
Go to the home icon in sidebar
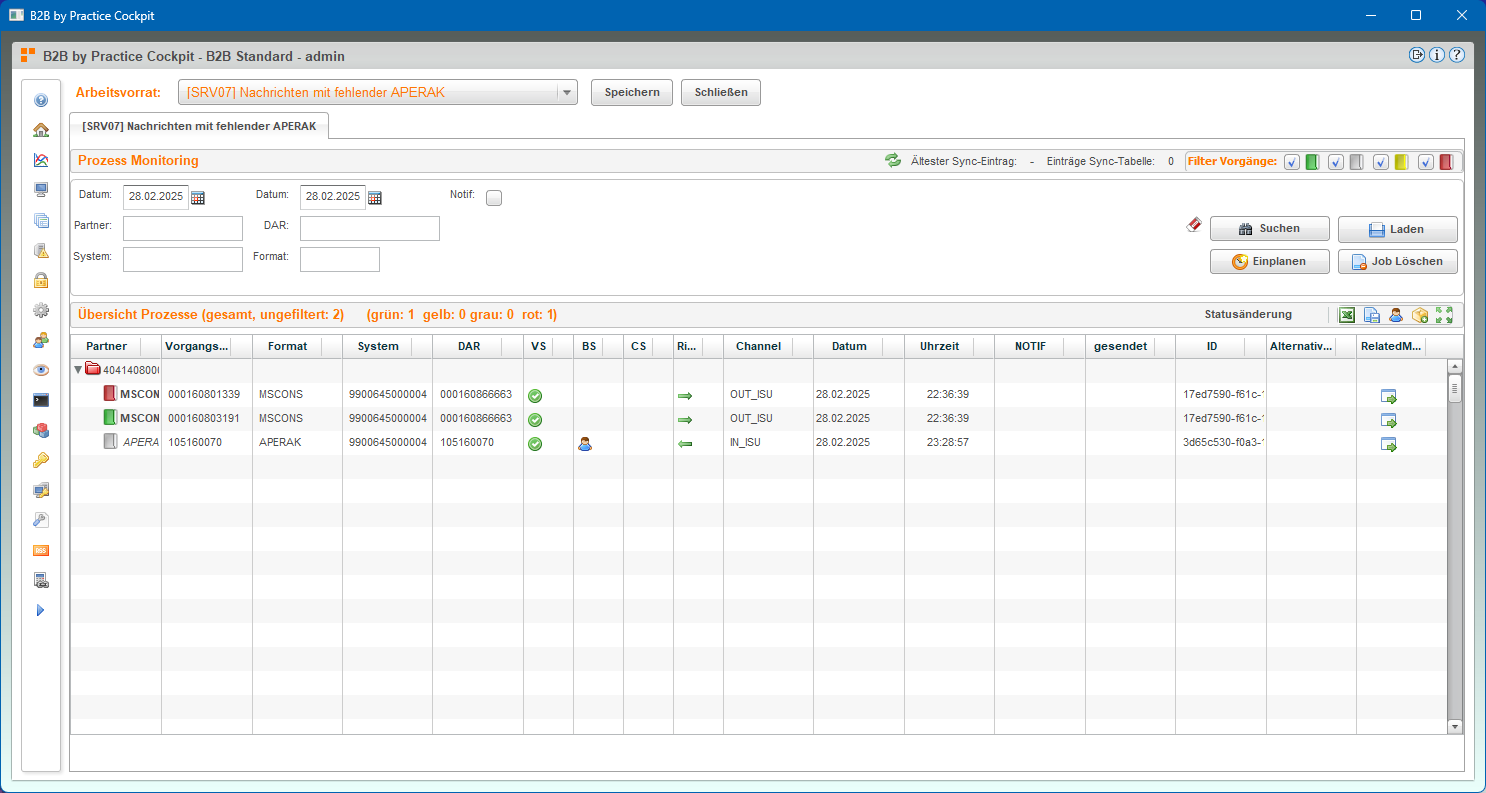click(x=41, y=130)
